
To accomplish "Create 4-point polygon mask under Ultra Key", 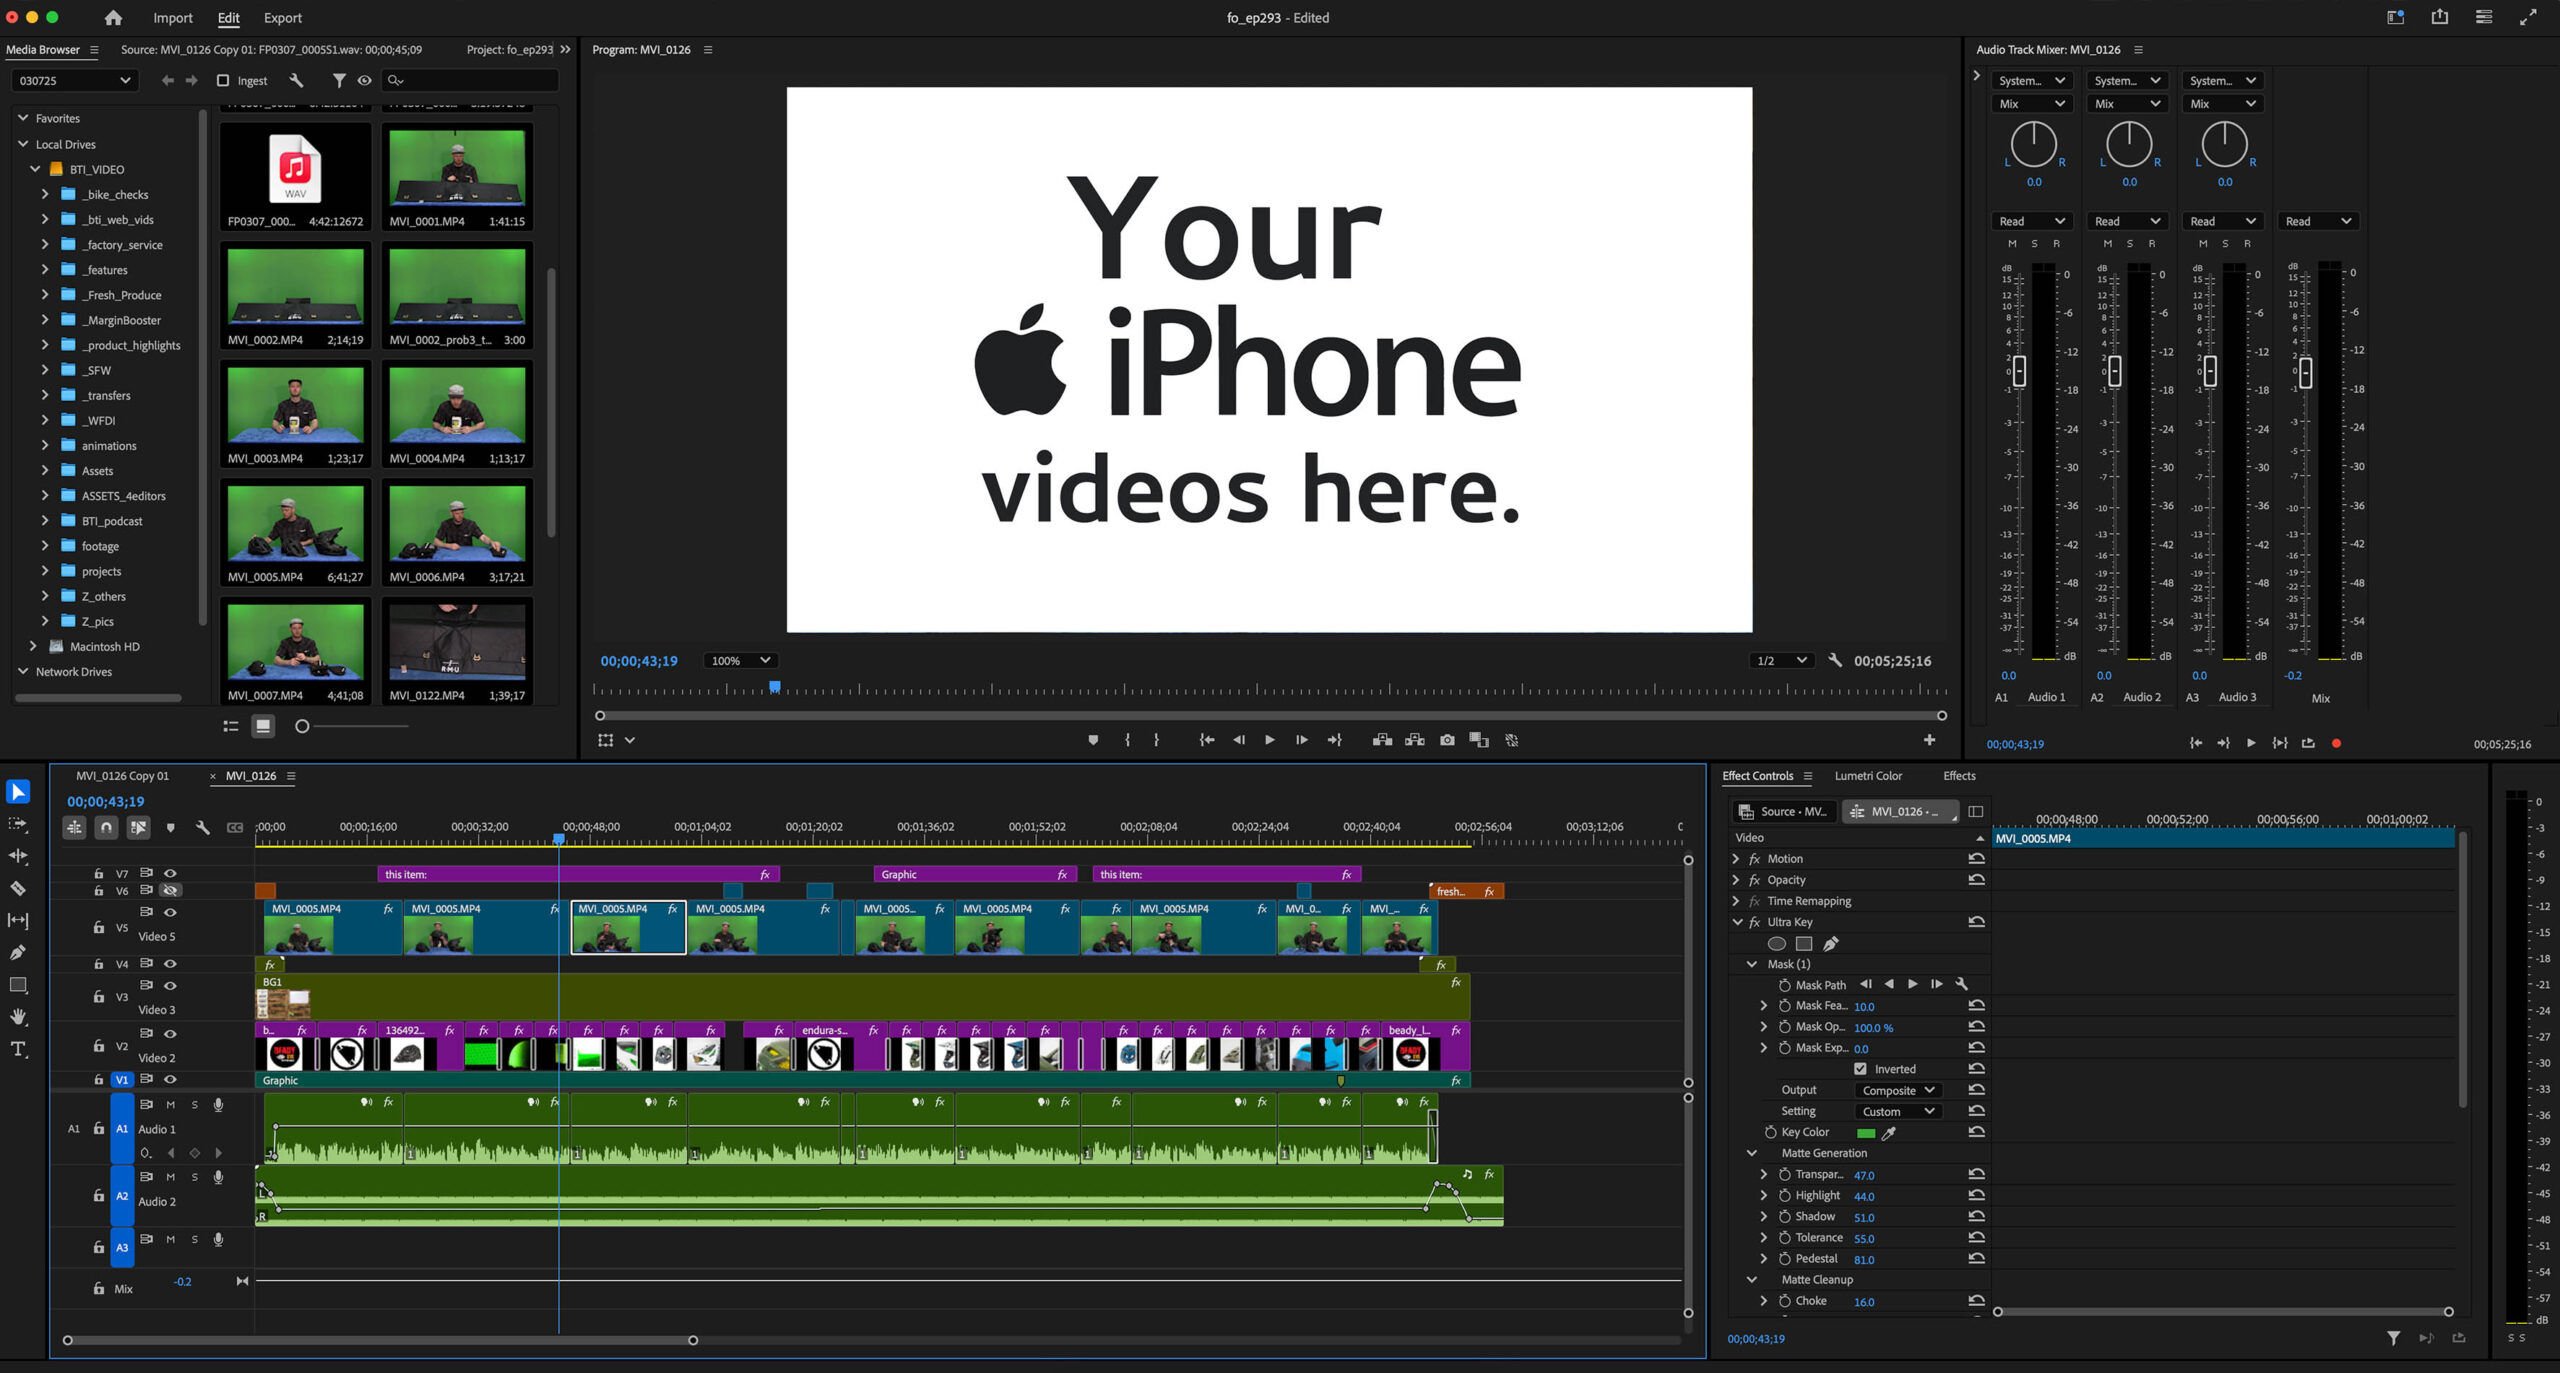I will (x=1804, y=943).
